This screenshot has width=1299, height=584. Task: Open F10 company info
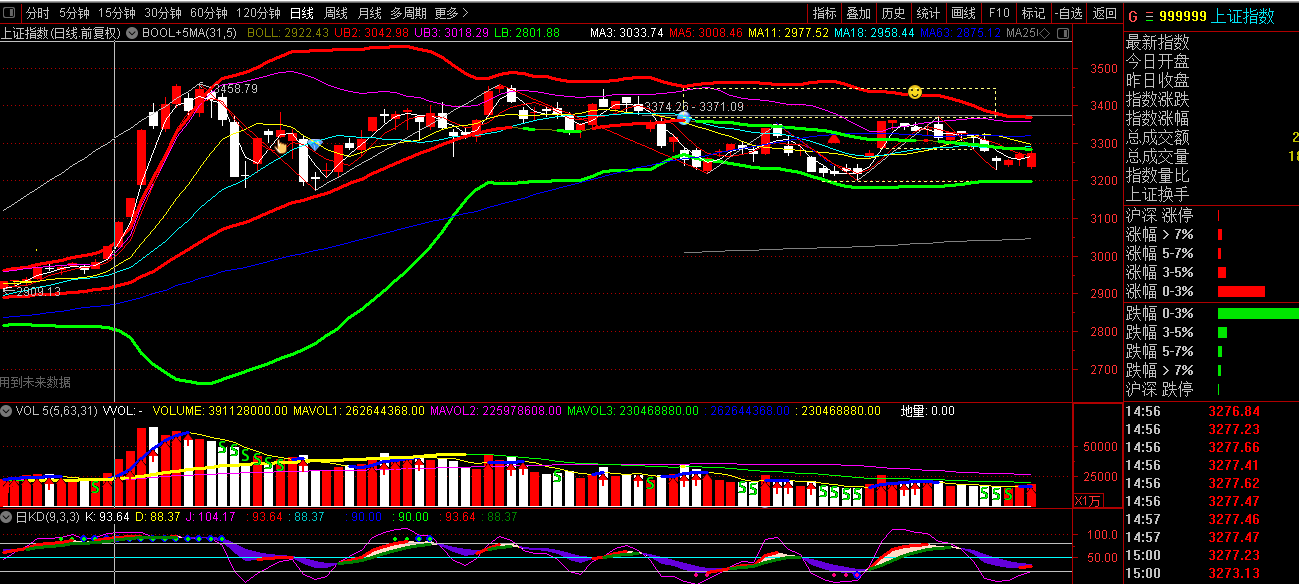[999, 13]
